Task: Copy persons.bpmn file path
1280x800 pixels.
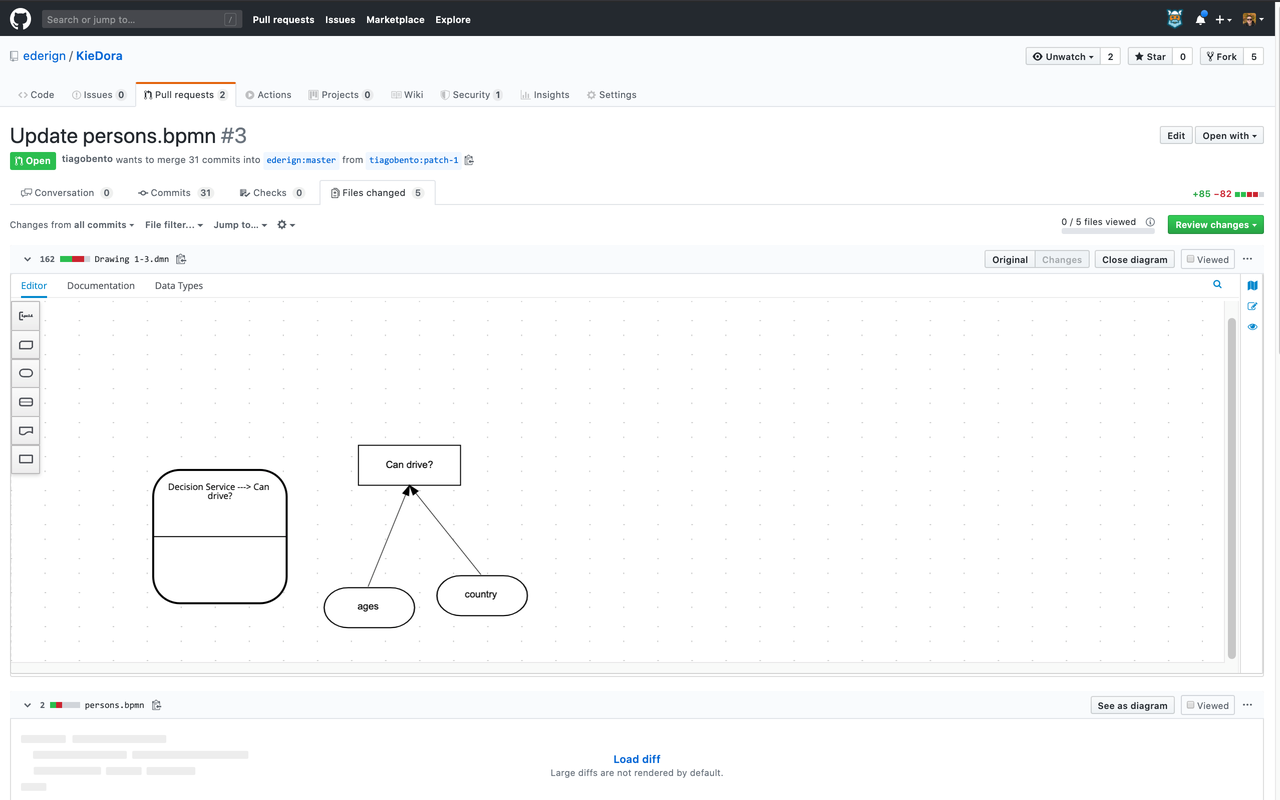Action: 157,705
